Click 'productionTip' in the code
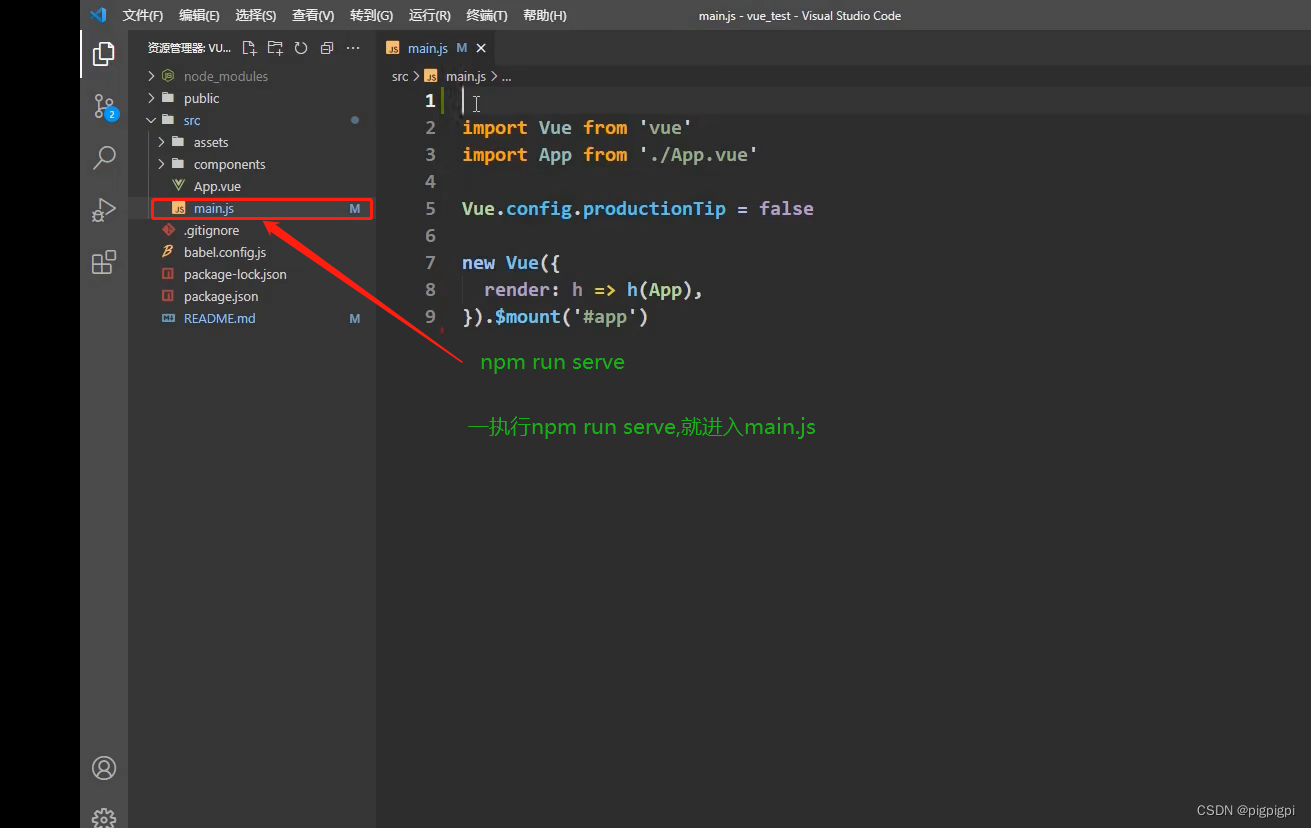The image size is (1311, 828). coord(654,209)
